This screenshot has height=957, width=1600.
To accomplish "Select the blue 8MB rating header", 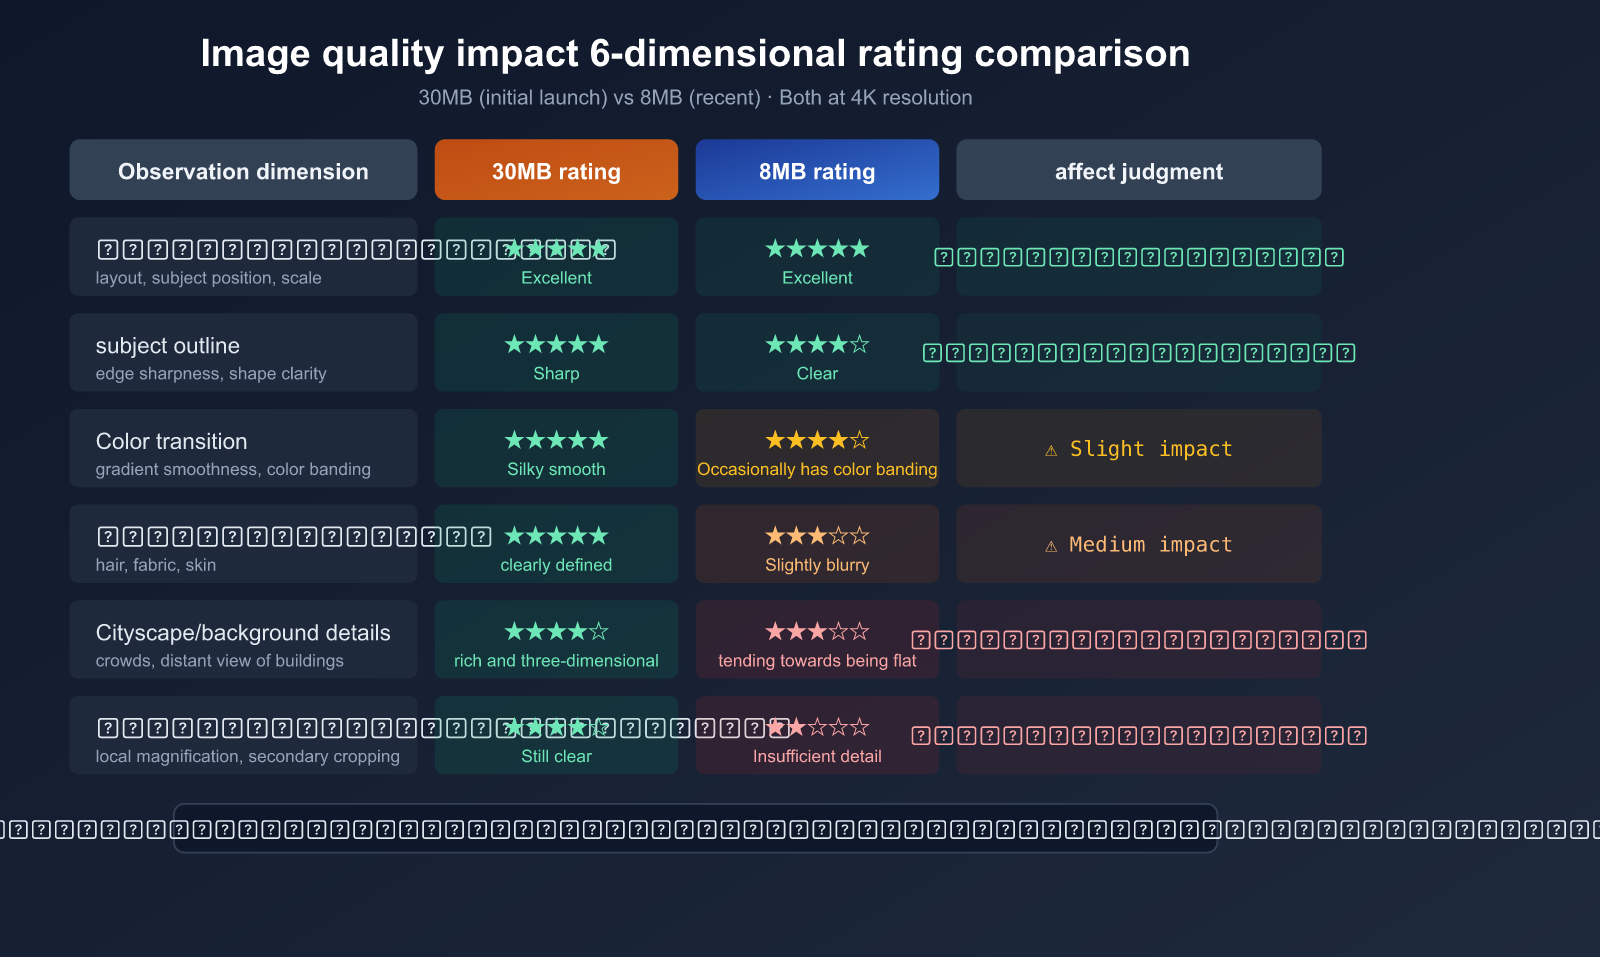I will 817,170.
